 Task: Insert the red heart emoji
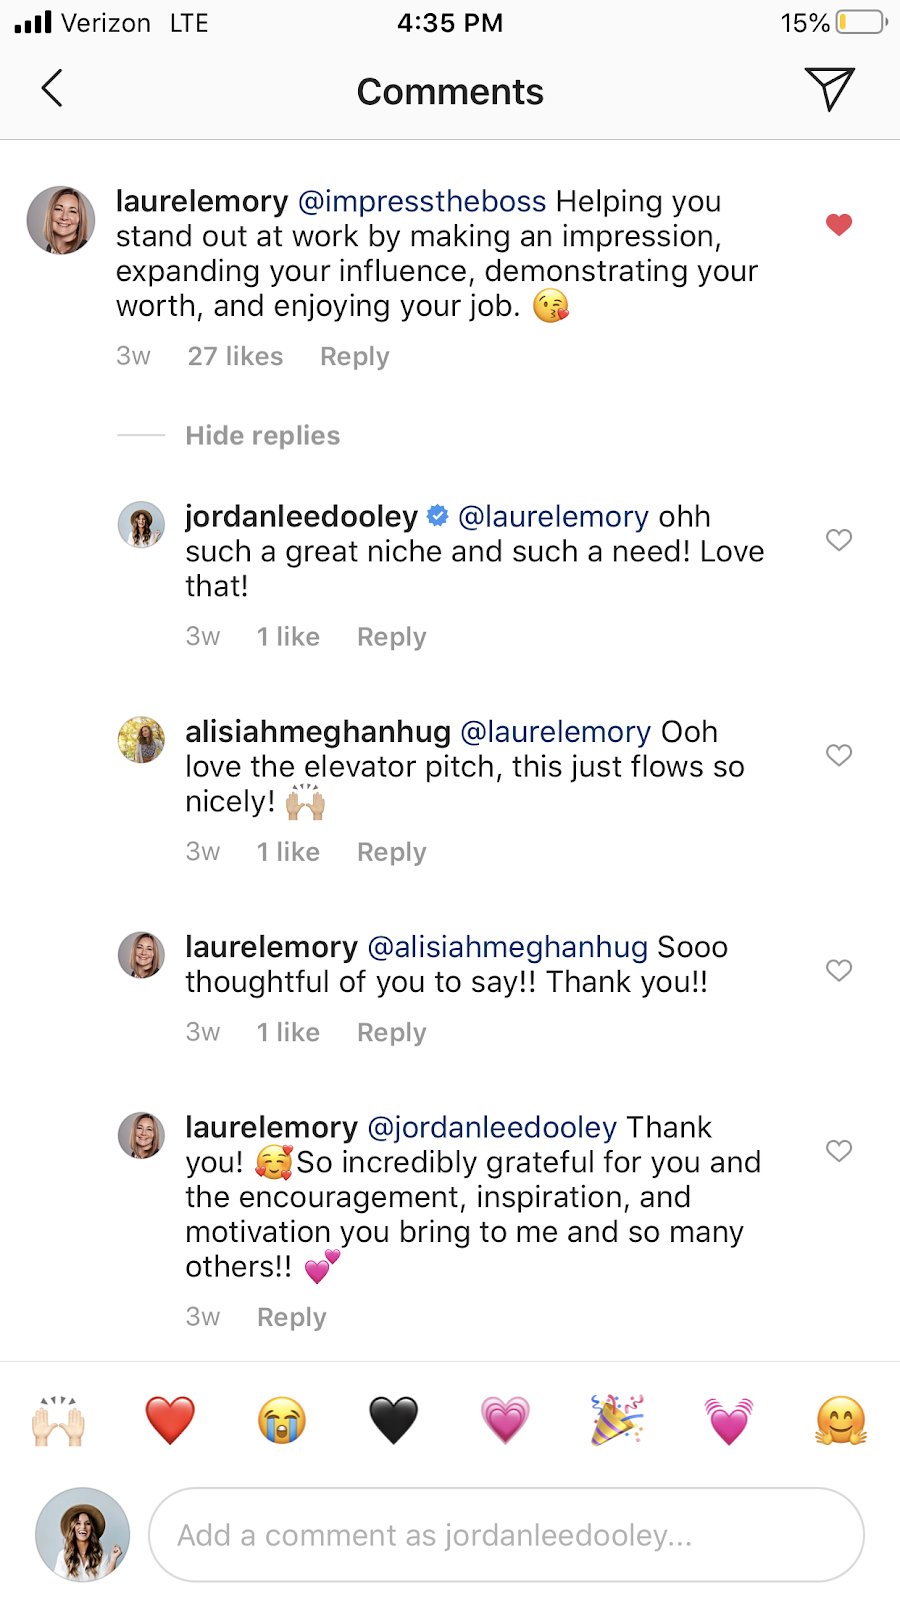coord(170,1421)
